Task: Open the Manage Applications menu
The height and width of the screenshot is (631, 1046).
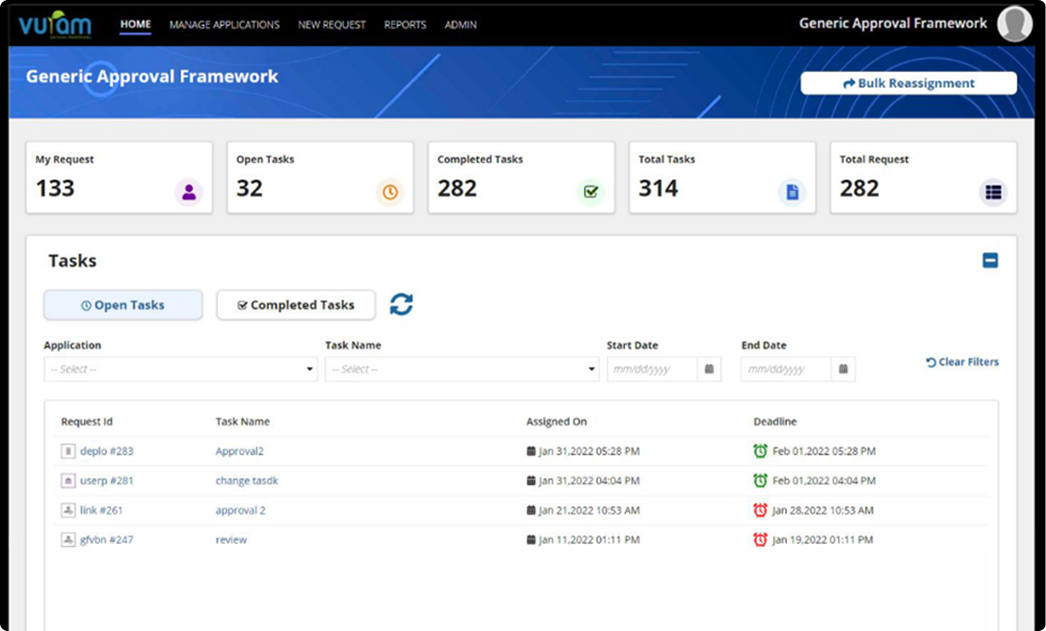Action: (x=224, y=25)
